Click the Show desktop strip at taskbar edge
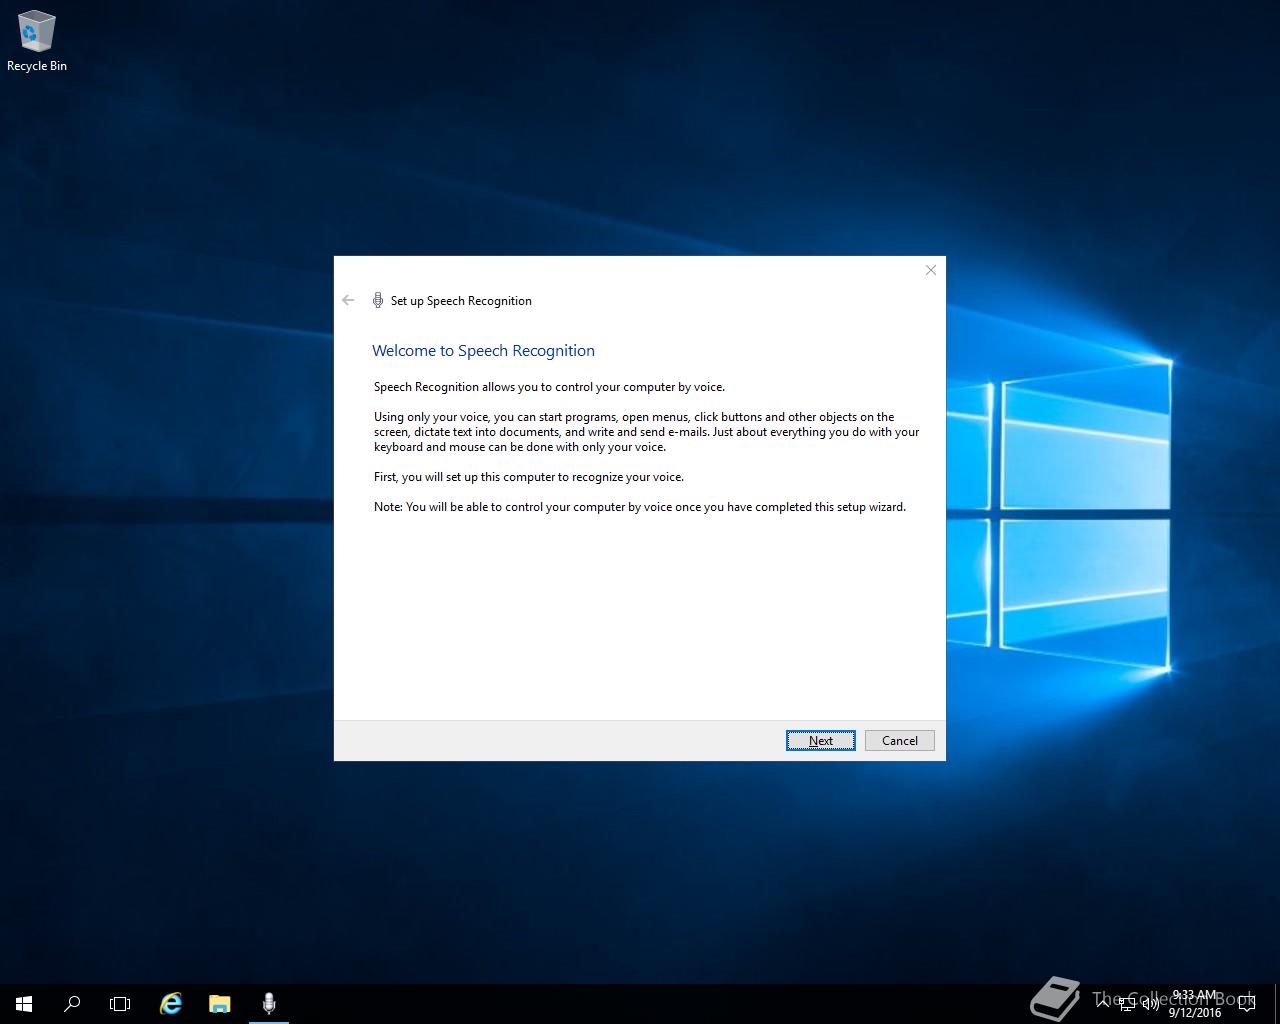This screenshot has width=1280, height=1024. coord(1277,1004)
